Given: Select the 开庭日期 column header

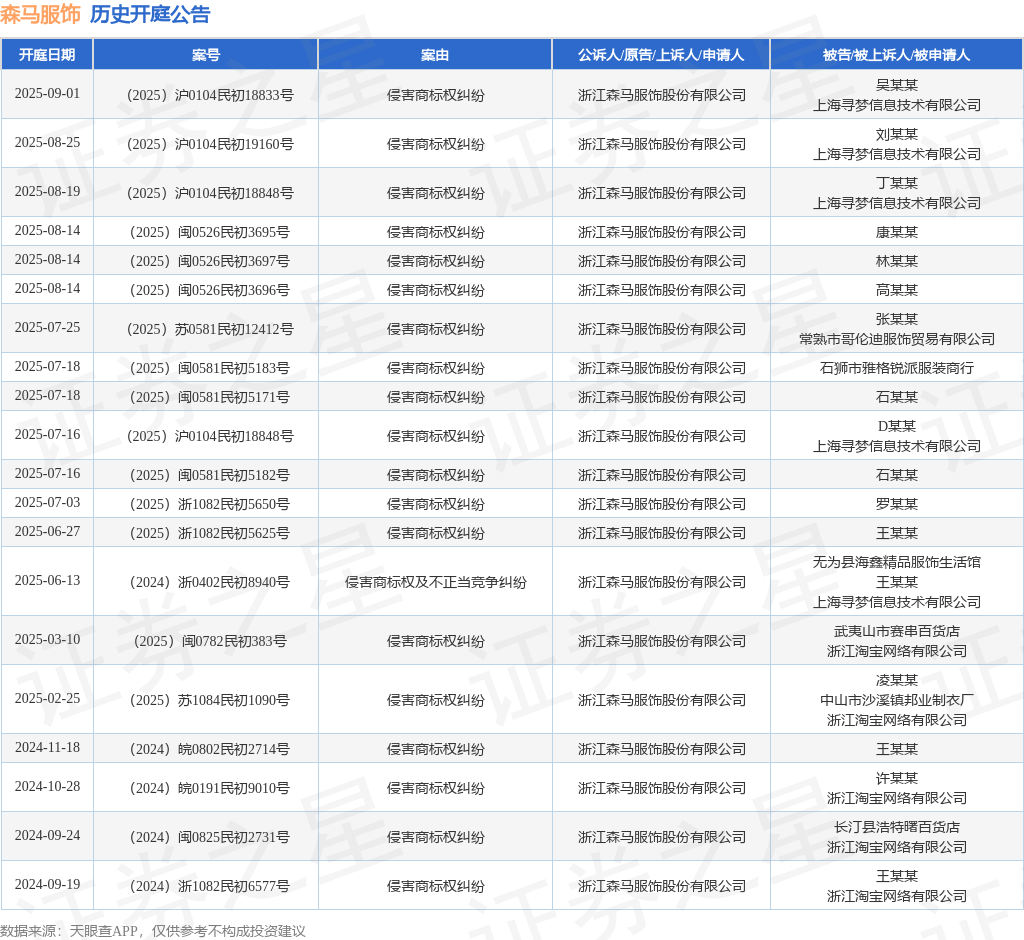Looking at the screenshot, I should coord(47,55).
